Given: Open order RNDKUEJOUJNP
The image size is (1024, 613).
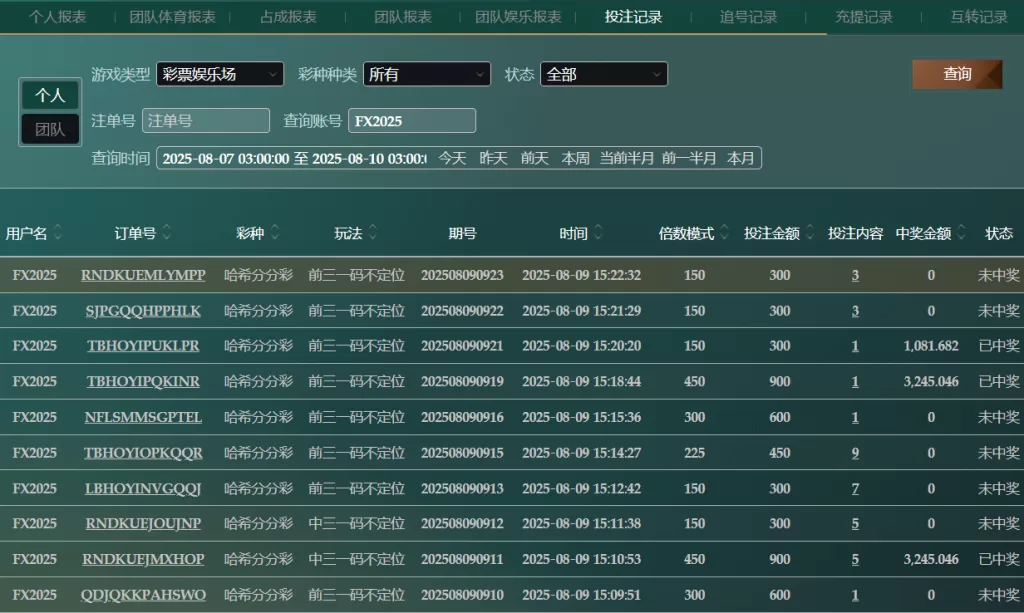Looking at the screenshot, I should 143,524.
